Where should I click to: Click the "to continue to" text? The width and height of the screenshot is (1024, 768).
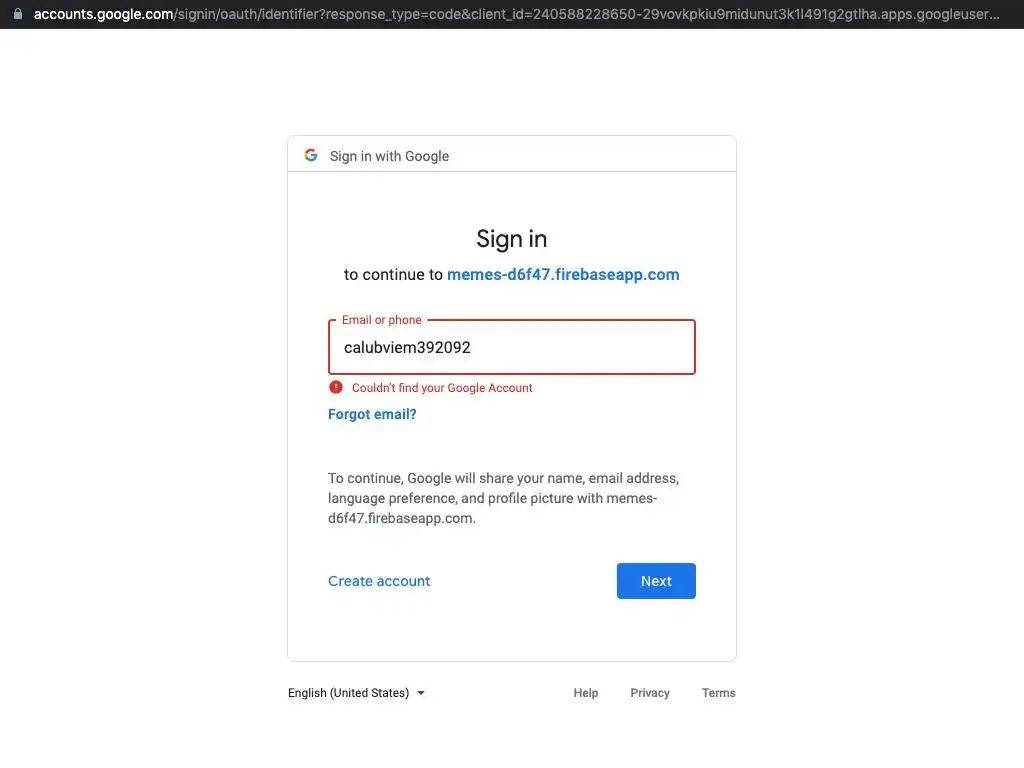(393, 274)
